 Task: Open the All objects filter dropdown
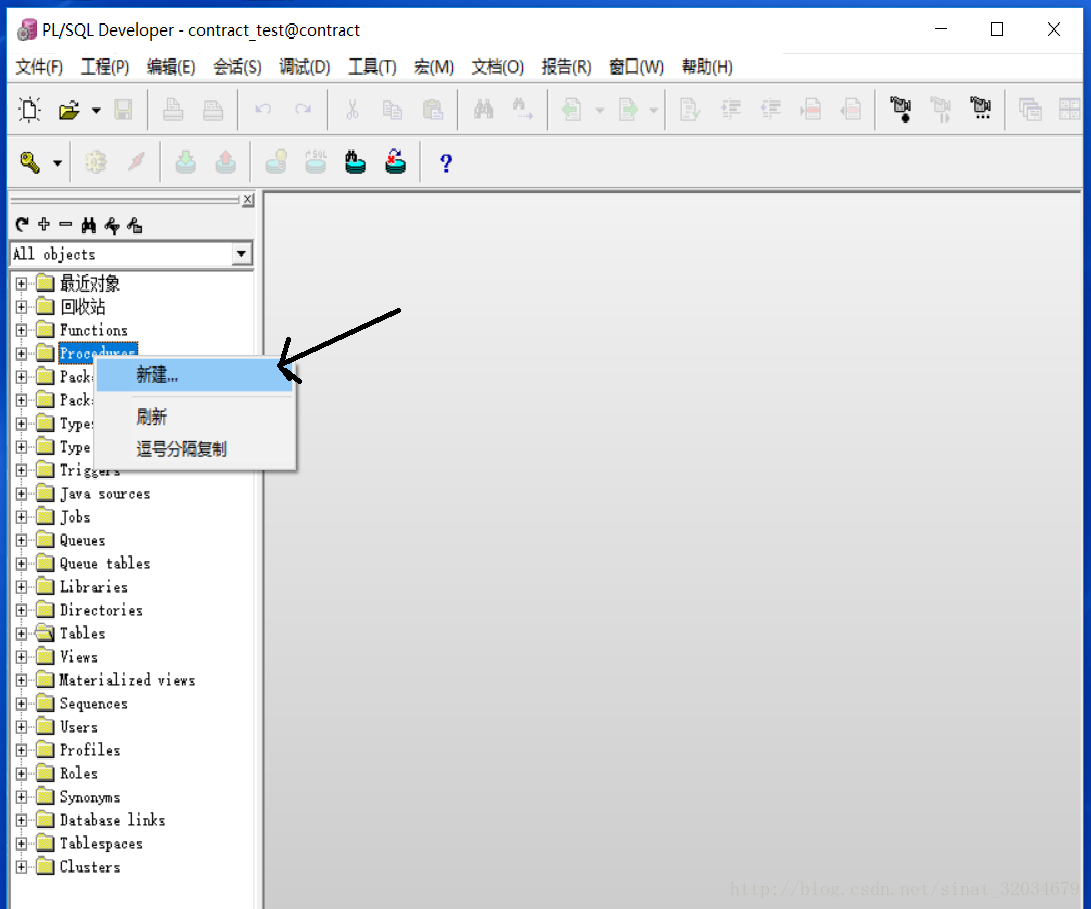click(x=241, y=254)
